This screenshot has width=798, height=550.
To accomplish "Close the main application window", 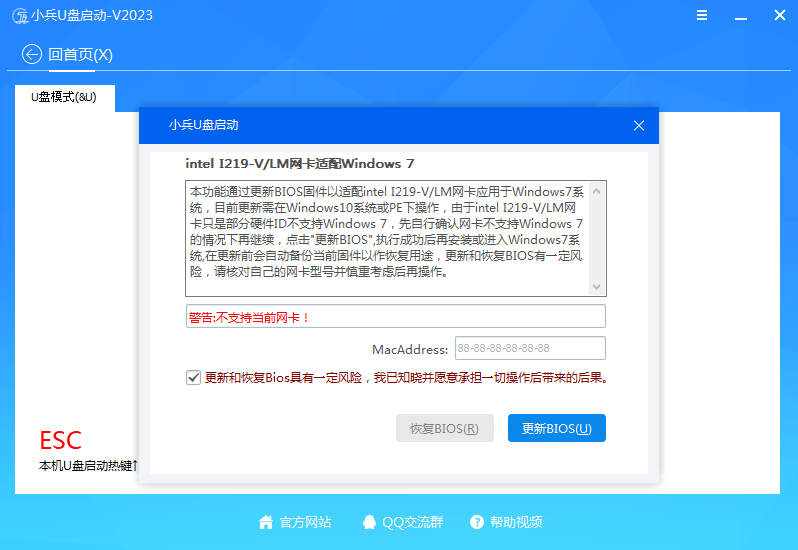I will (780, 15).
